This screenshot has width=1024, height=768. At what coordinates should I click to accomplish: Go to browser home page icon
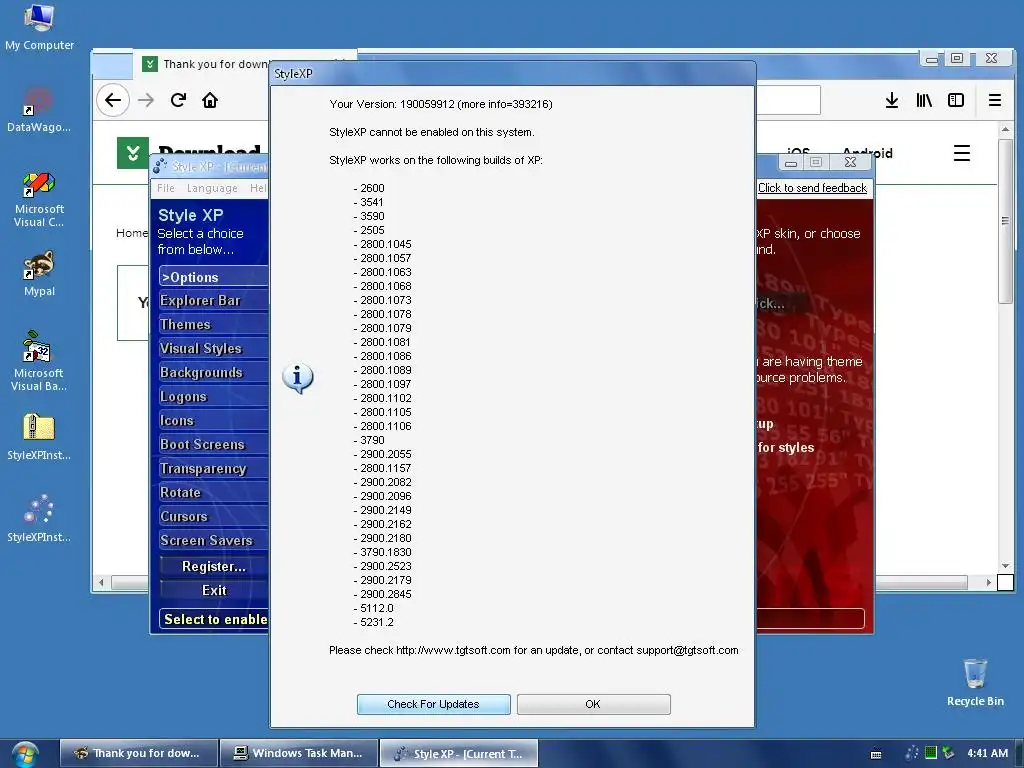coord(210,100)
